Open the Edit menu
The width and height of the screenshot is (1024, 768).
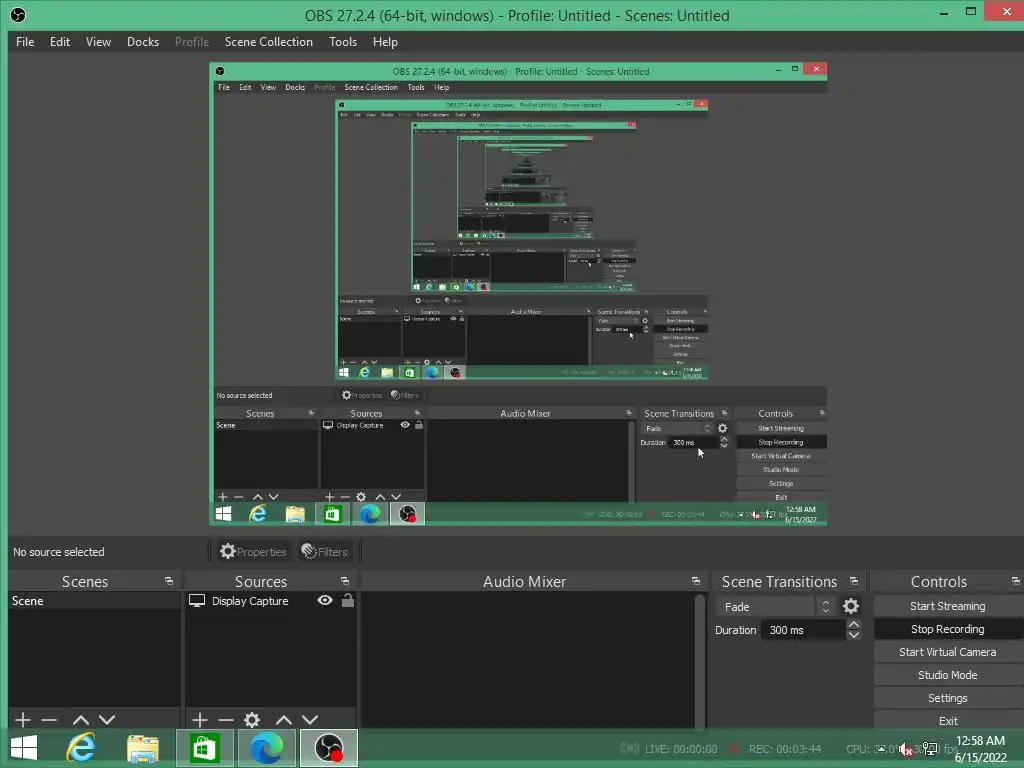tap(59, 42)
